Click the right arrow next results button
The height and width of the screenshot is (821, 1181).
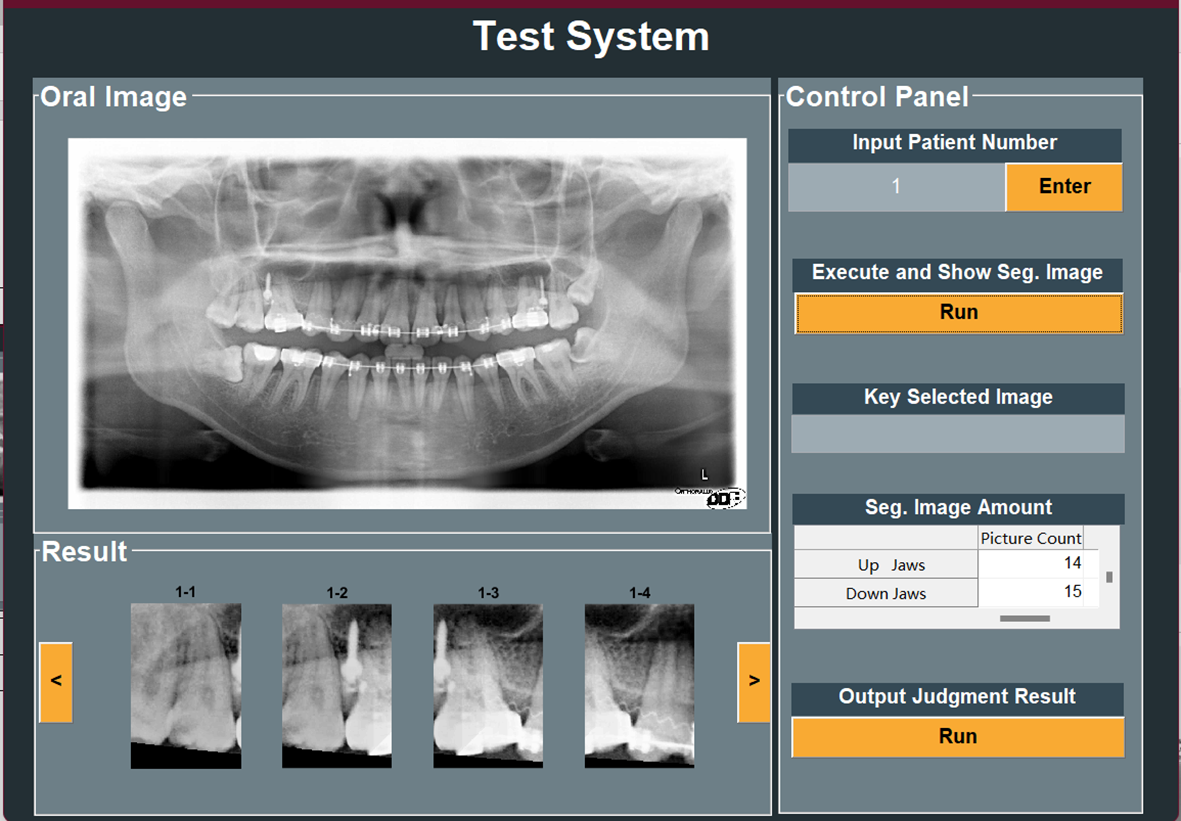pyautogui.click(x=754, y=682)
